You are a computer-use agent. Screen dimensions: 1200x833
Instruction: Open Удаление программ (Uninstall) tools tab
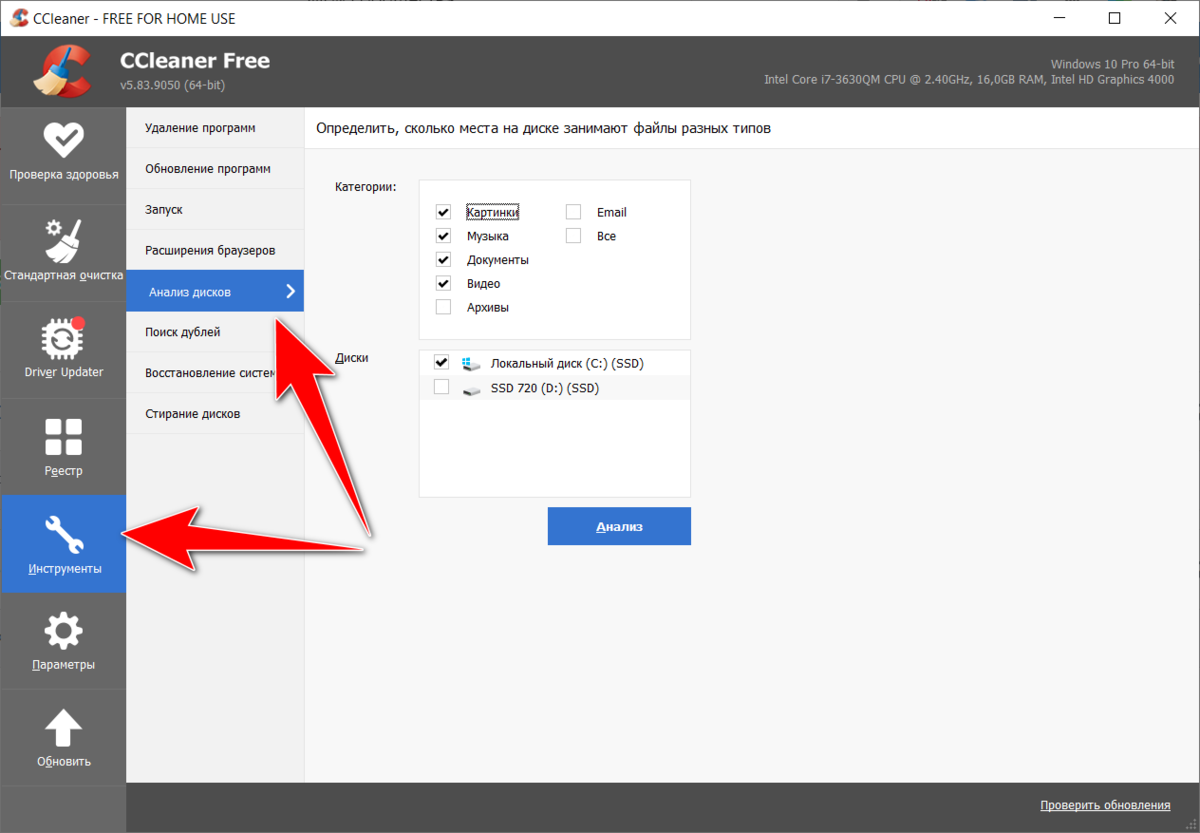point(215,128)
